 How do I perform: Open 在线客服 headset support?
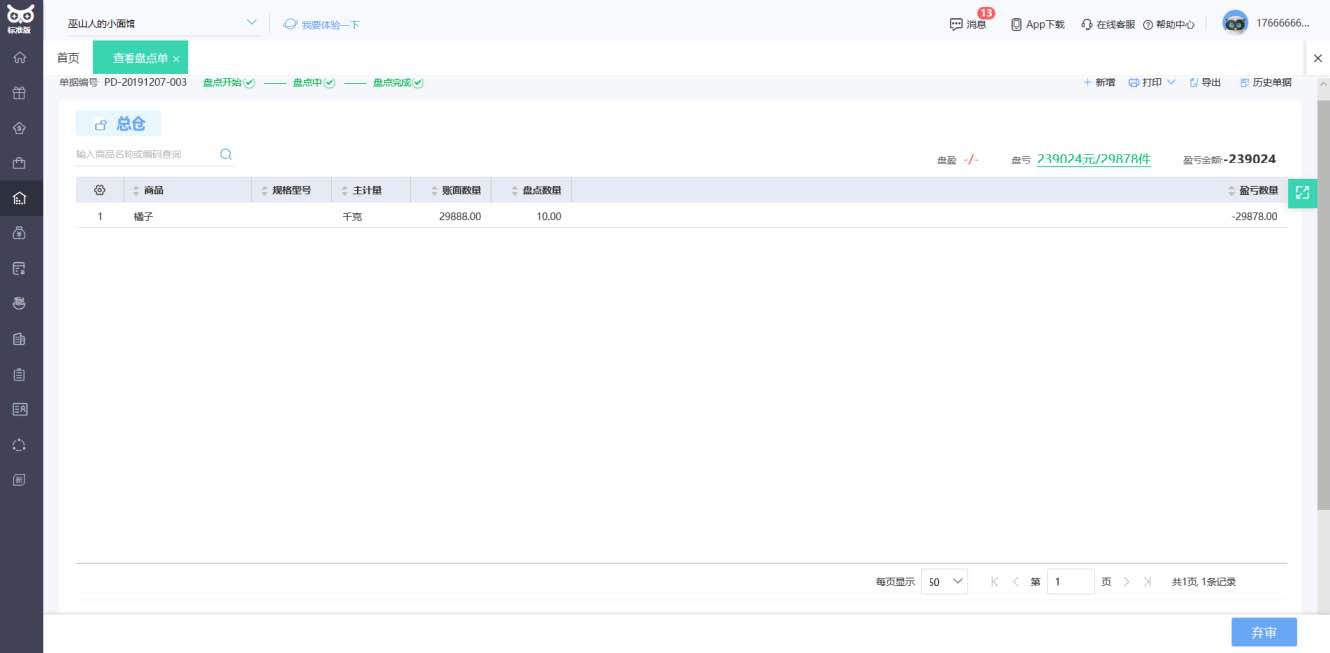[x=1108, y=24]
